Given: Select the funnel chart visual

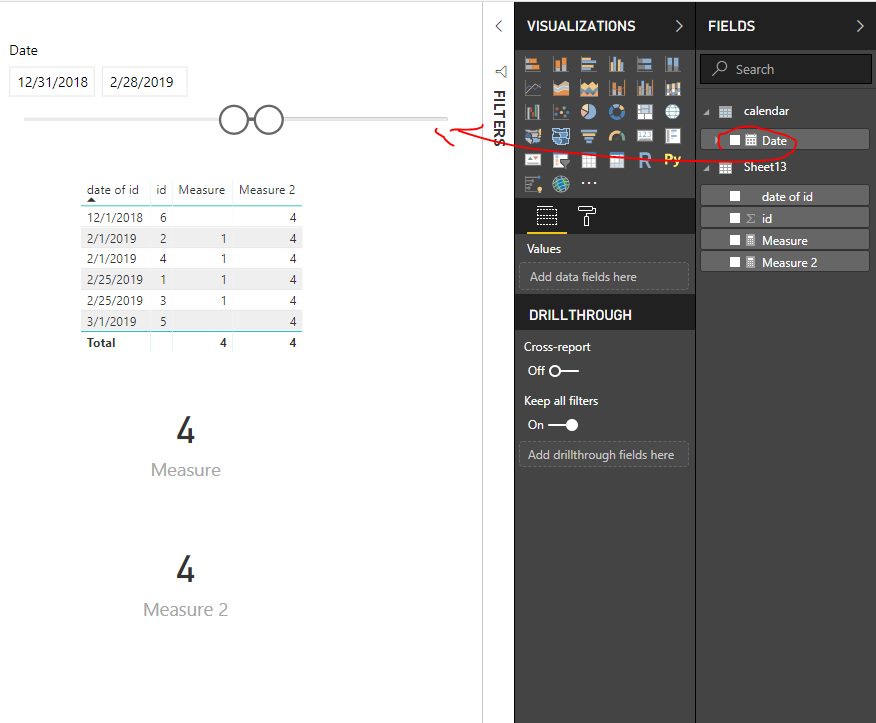Looking at the screenshot, I should click(x=588, y=136).
